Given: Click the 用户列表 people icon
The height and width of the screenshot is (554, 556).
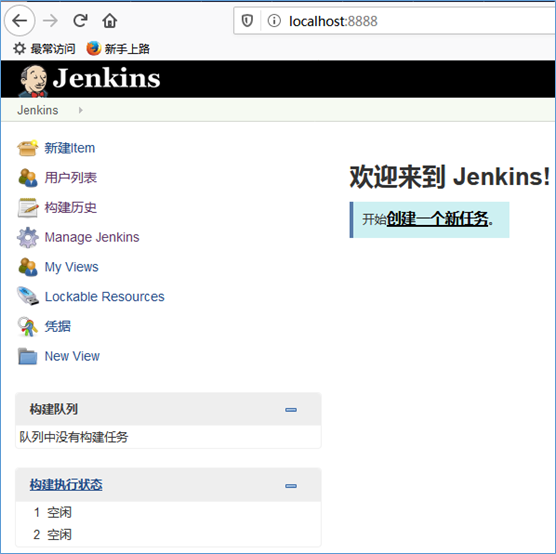Looking at the screenshot, I should point(27,178).
